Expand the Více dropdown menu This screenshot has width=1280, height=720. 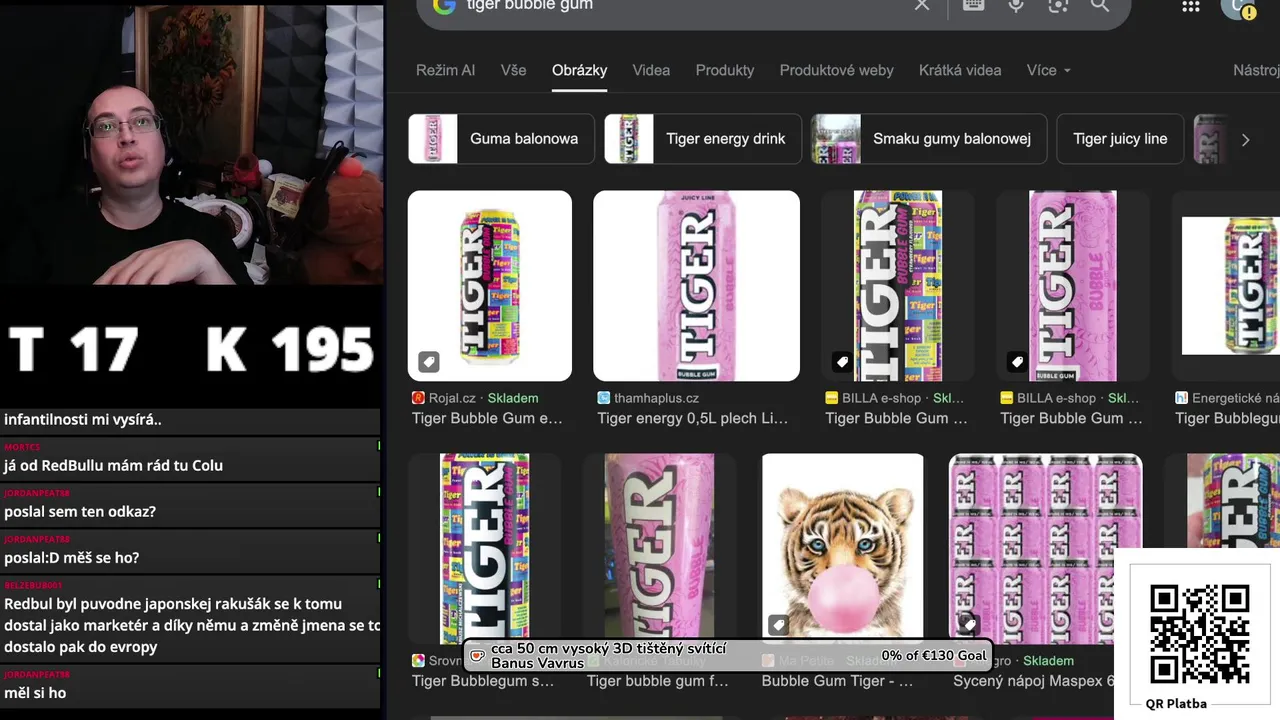point(1048,70)
